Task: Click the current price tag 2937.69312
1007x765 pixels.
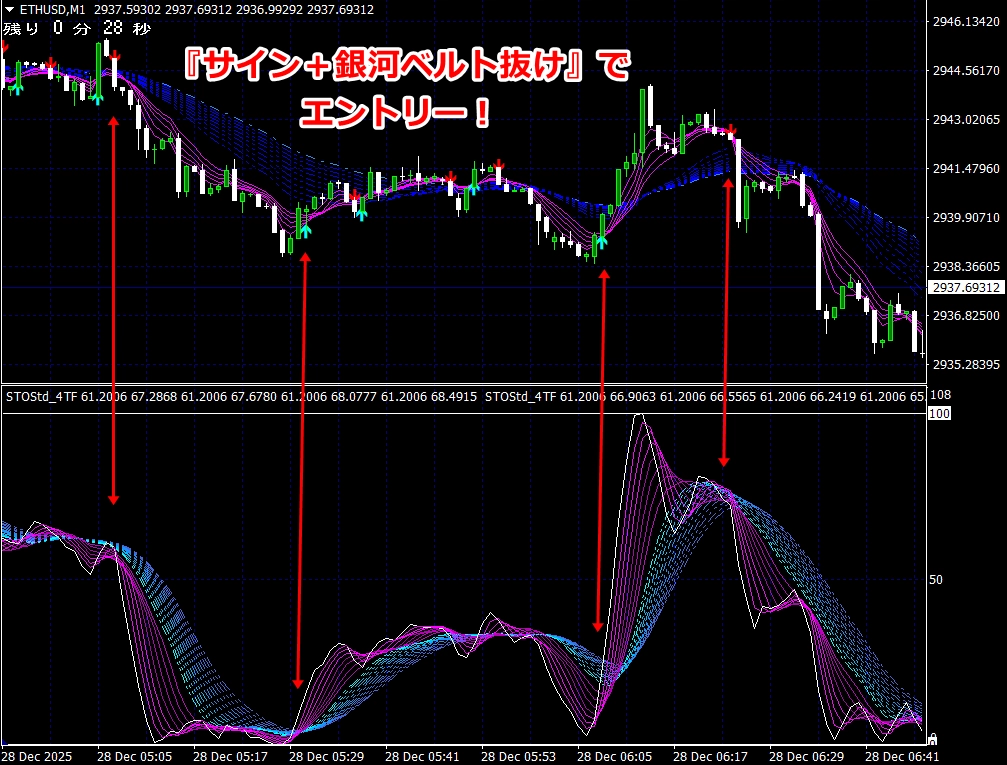Action: [x=966, y=288]
